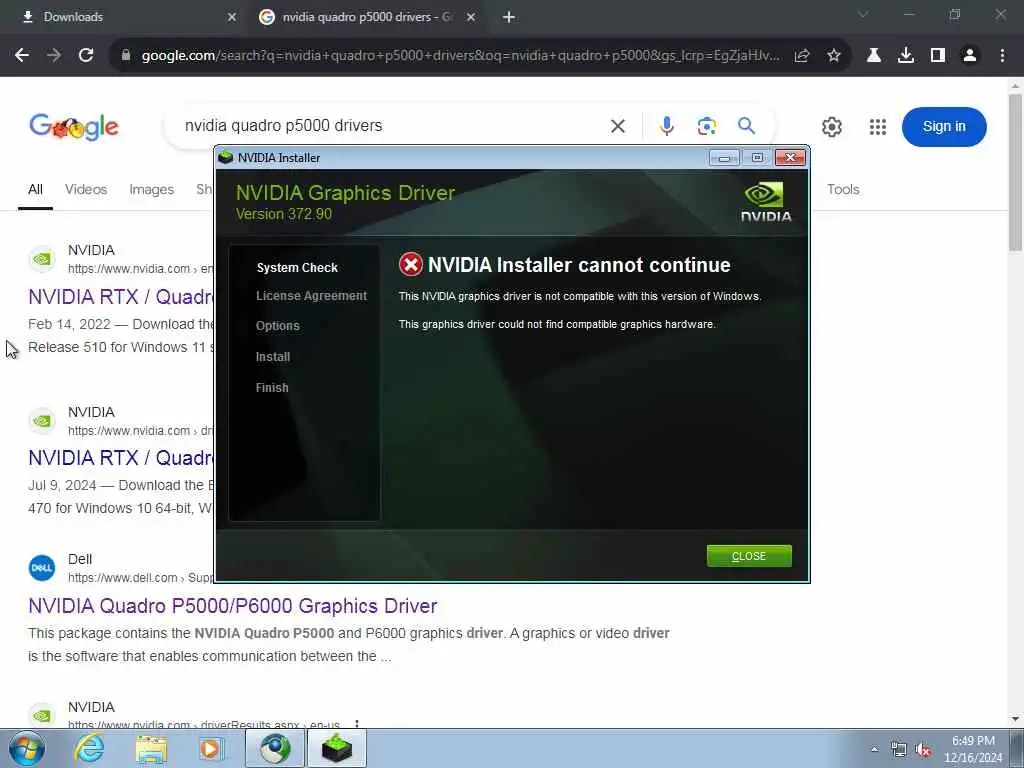The height and width of the screenshot is (768, 1024).
Task: Open Chrome tab search chevron
Action: (x=863, y=14)
